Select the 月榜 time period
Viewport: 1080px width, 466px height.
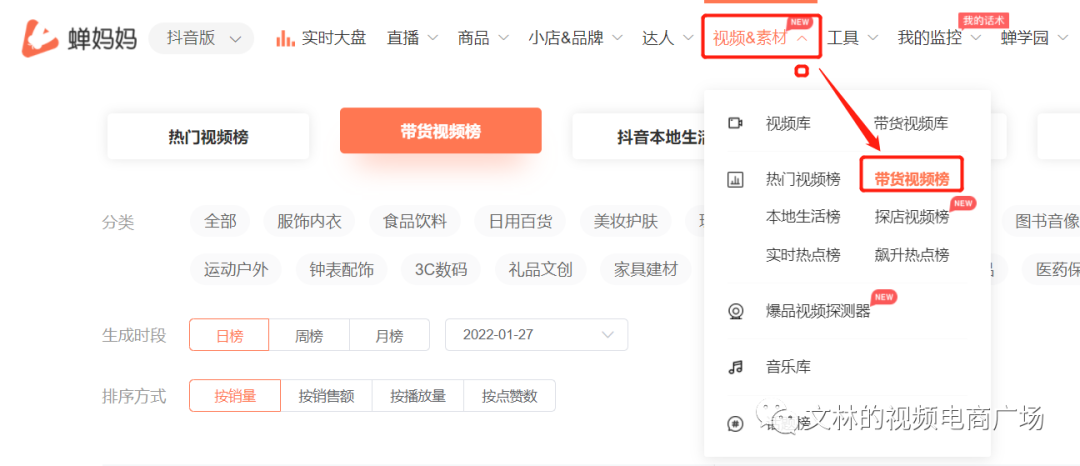(389, 335)
